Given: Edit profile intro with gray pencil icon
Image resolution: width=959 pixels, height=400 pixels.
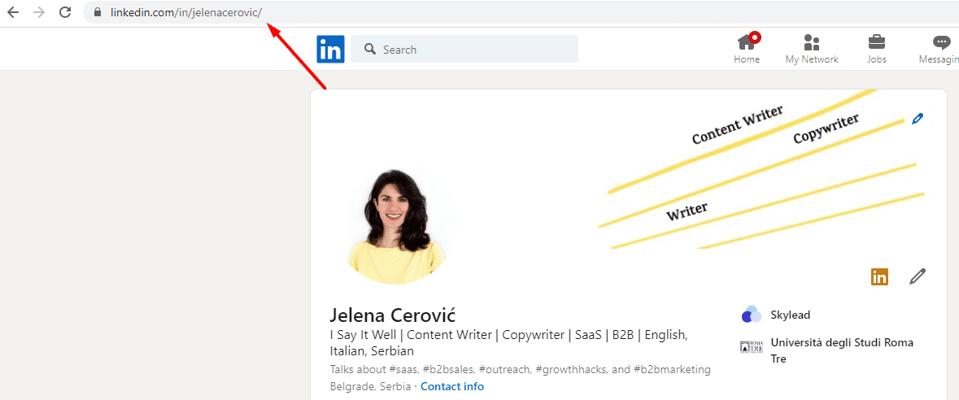Looking at the screenshot, I should 917,277.
